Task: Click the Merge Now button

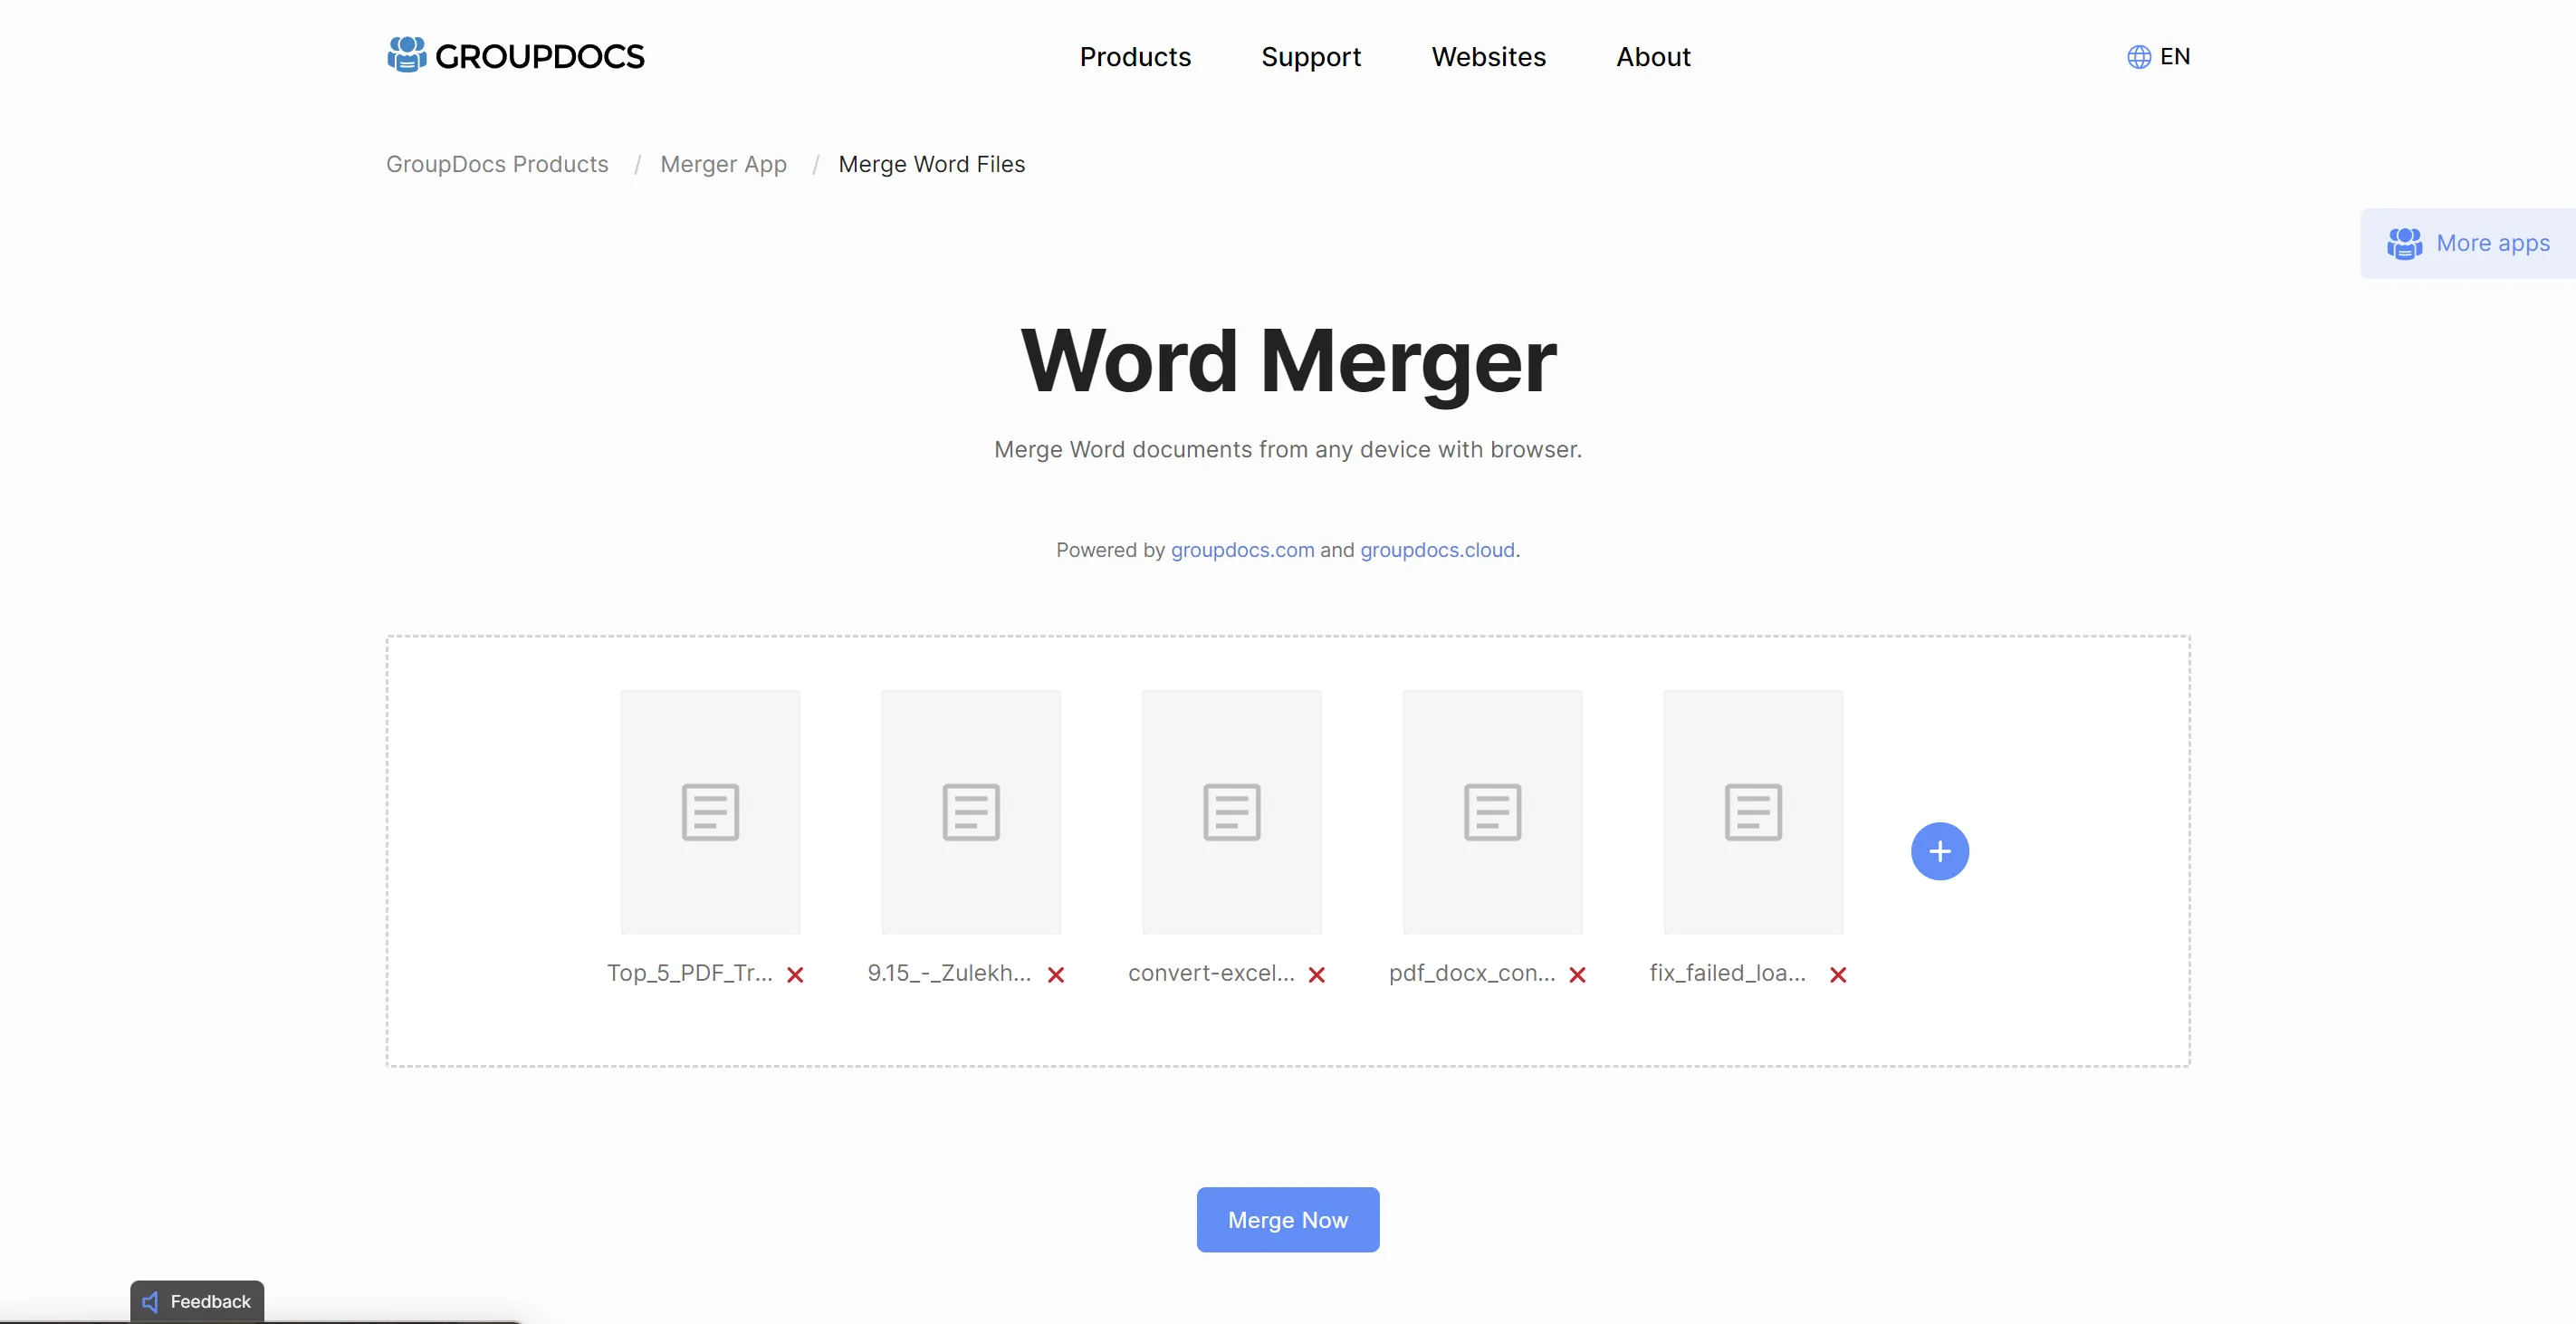Action: [1288, 1218]
